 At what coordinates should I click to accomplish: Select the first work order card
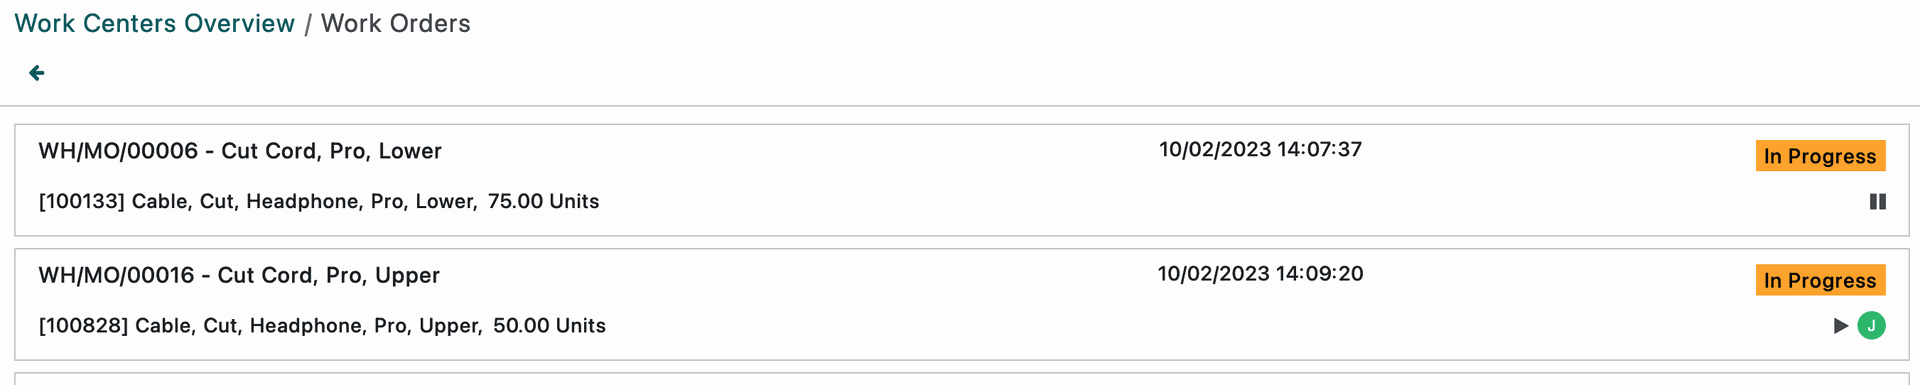coord(961,180)
